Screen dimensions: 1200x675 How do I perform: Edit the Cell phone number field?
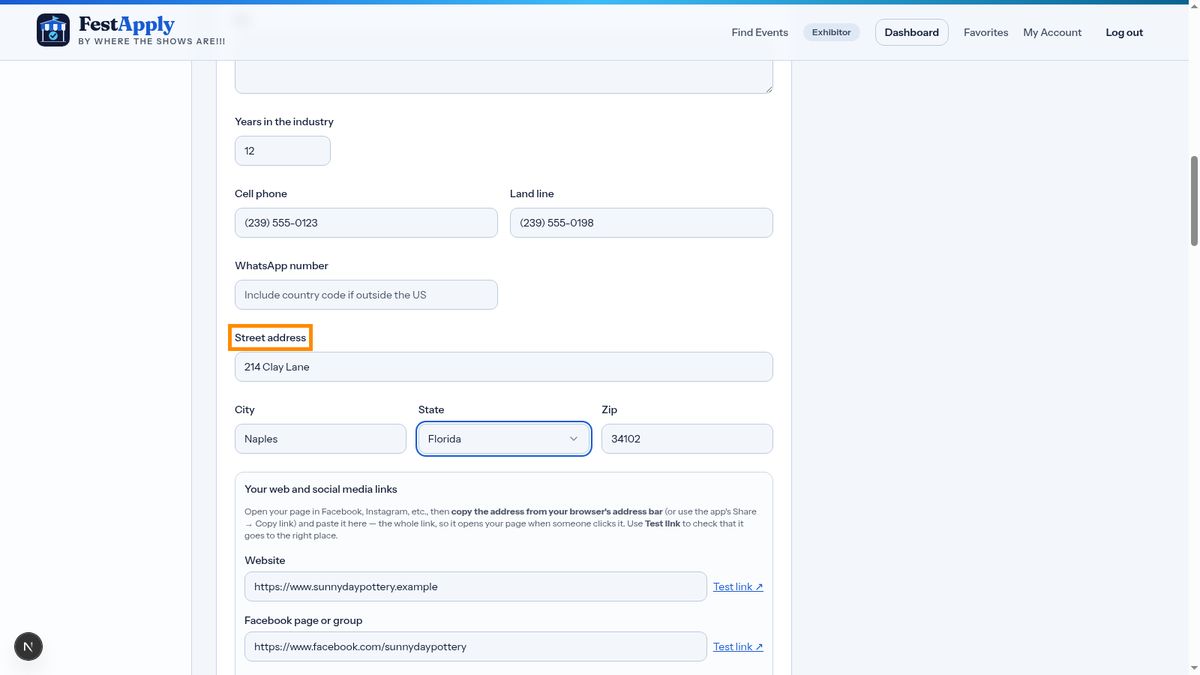point(366,223)
